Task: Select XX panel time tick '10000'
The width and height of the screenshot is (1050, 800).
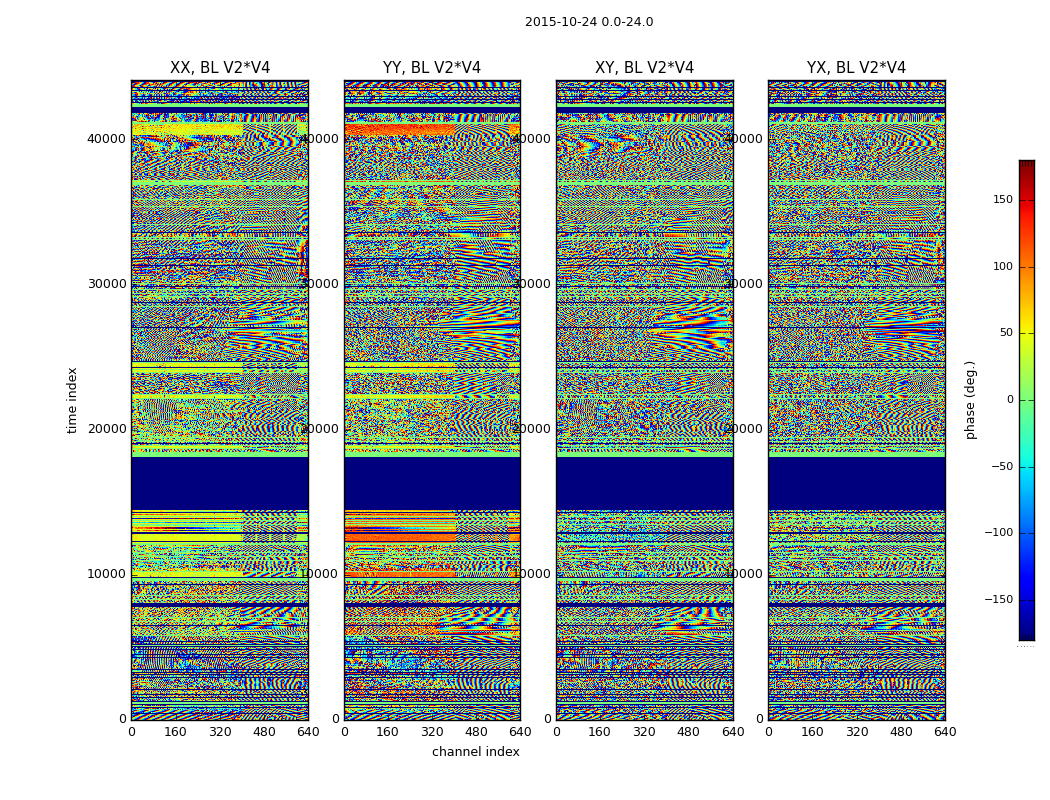Action: point(106,574)
